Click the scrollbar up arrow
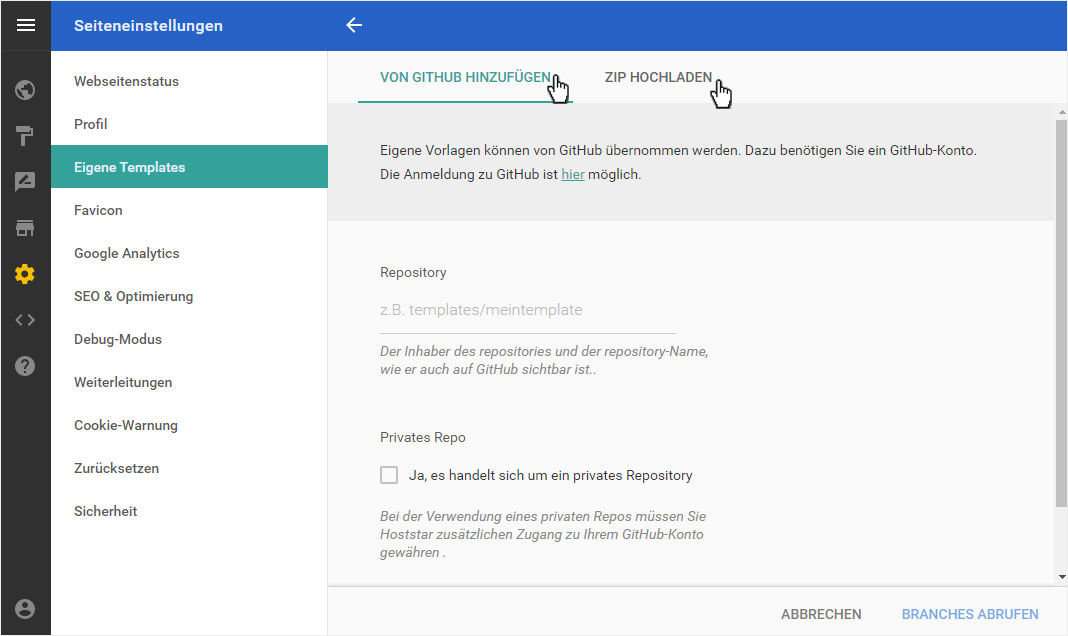 pyautogui.click(x=1062, y=111)
